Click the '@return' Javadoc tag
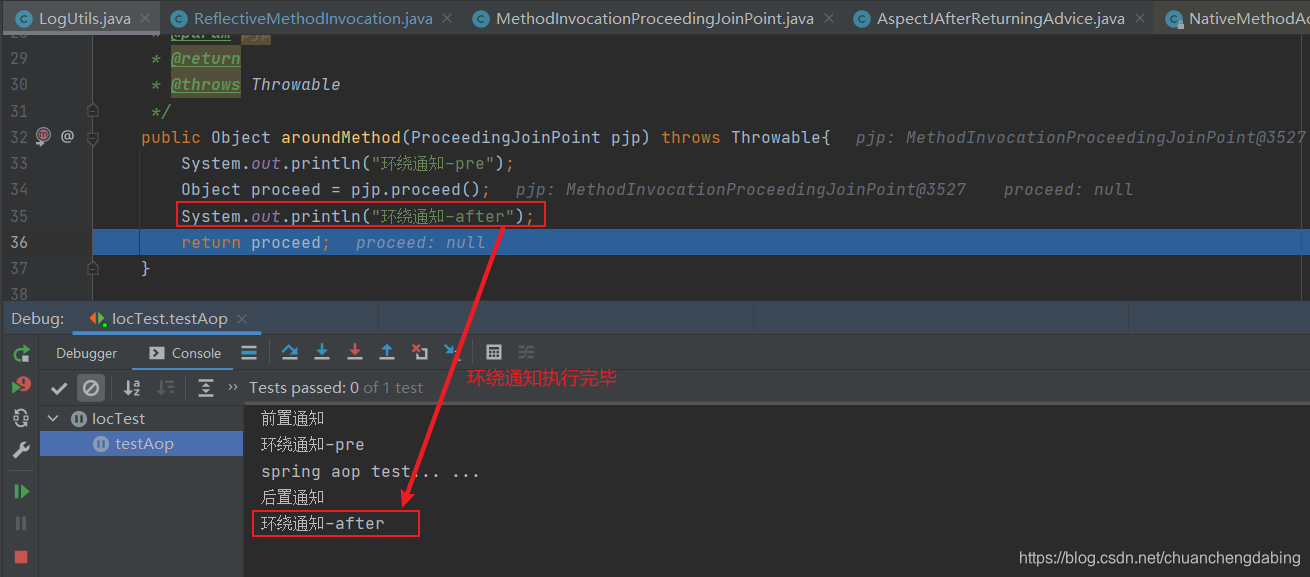 (206, 59)
